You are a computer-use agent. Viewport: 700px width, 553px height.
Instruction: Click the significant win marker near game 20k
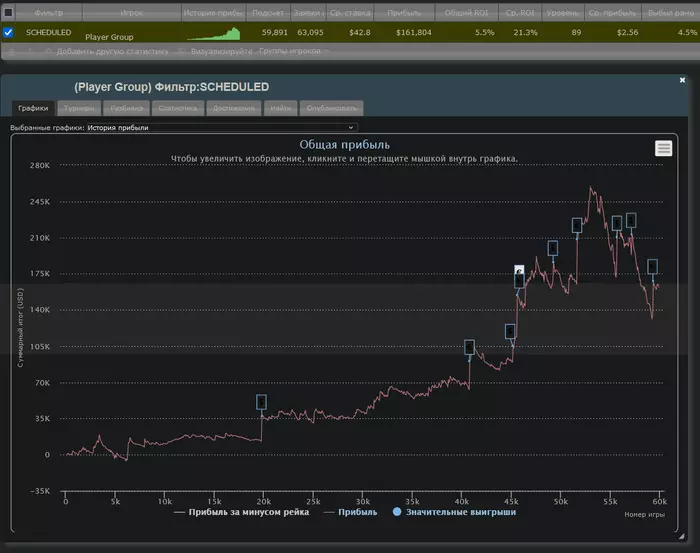click(262, 402)
